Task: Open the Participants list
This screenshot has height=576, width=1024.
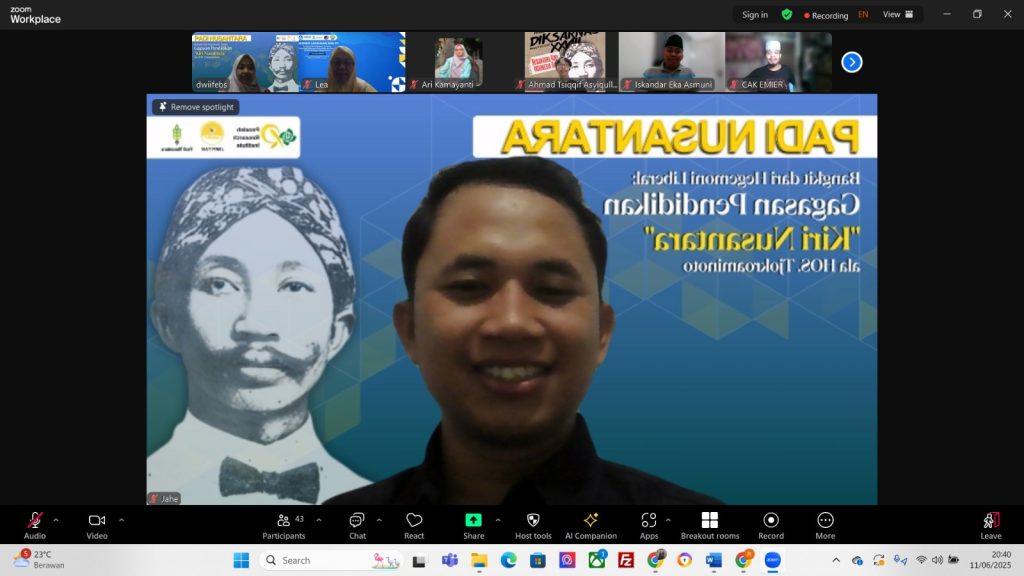Action: pos(284,525)
